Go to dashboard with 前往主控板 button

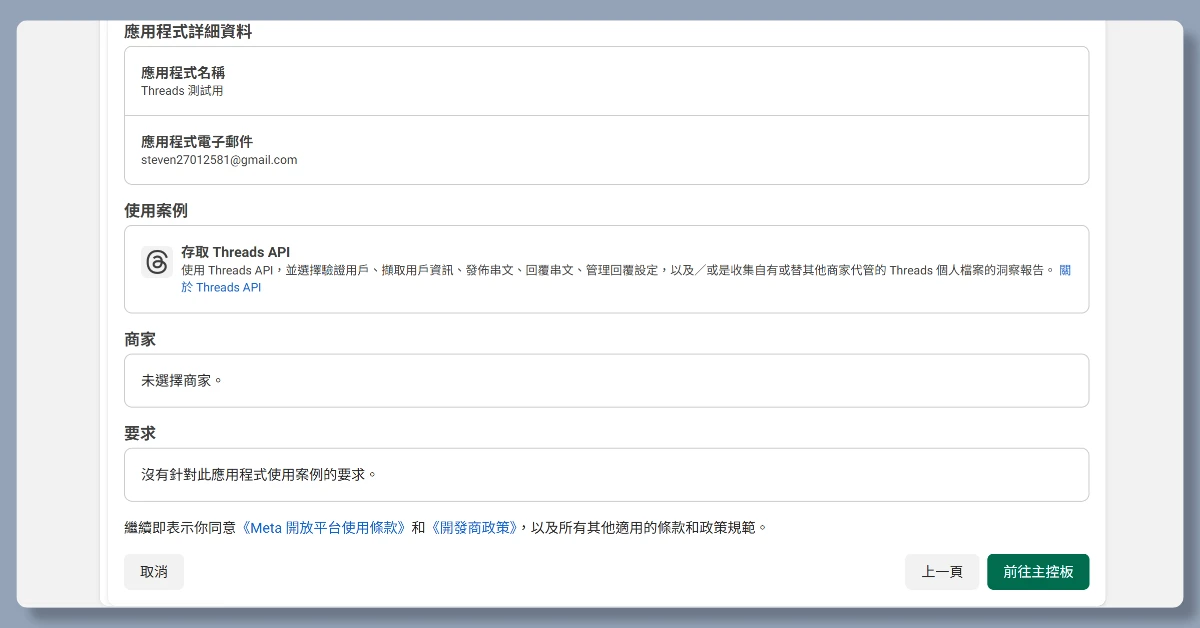[x=1038, y=572]
